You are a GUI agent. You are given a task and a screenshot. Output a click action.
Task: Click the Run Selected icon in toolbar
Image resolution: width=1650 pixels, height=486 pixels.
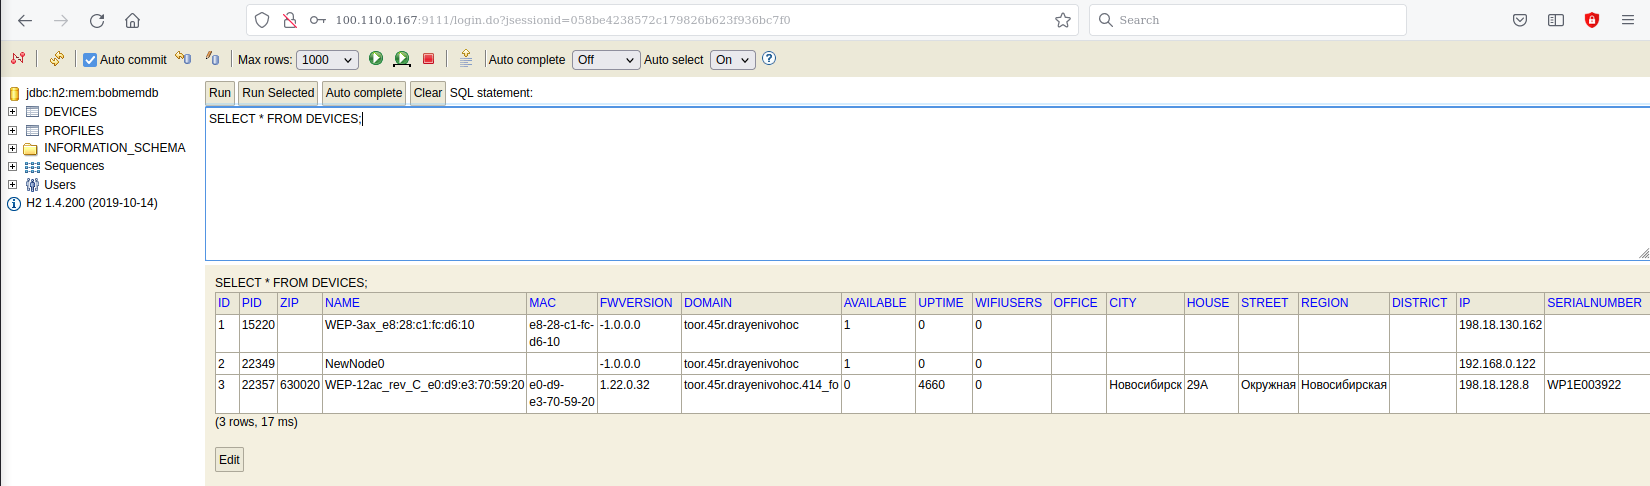pos(402,59)
